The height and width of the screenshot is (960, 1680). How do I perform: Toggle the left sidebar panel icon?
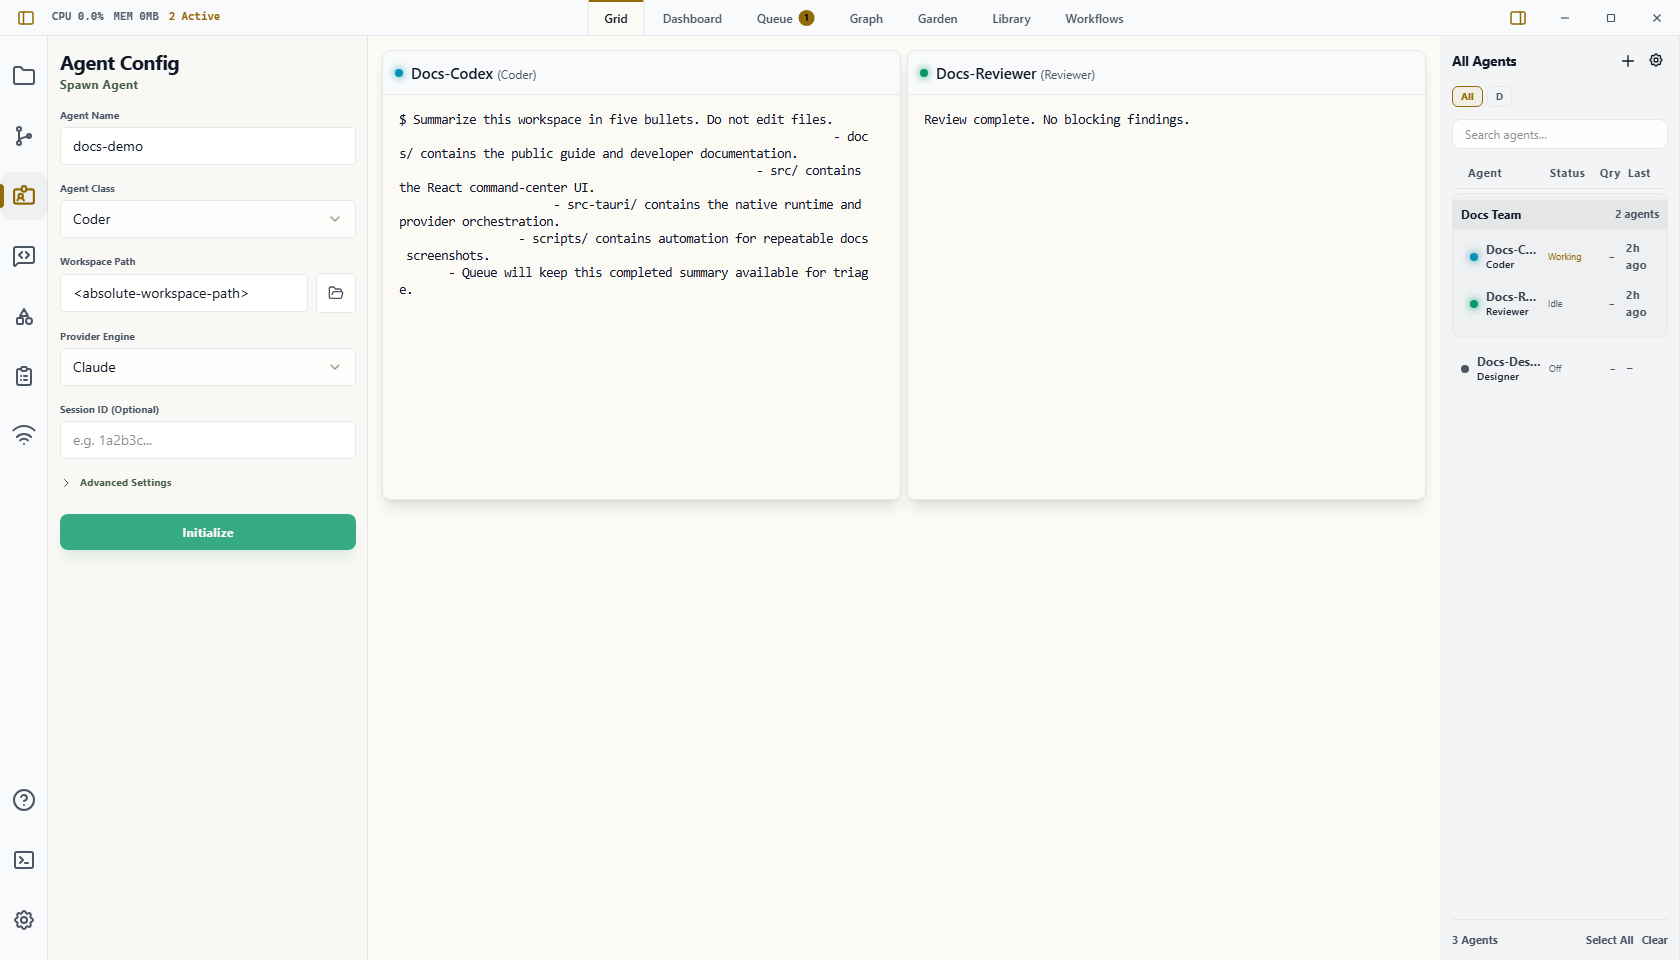(x=26, y=18)
